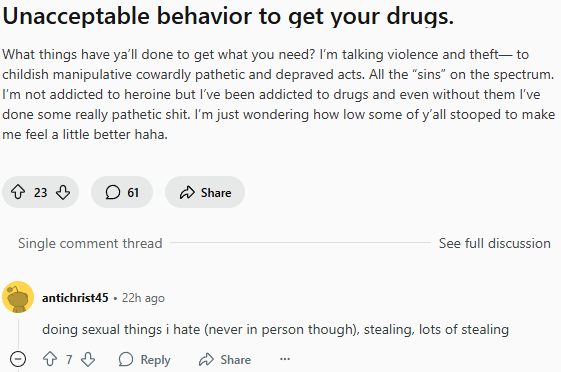
Task: Upvote antichrist45's comment
Action: tap(50, 359)
